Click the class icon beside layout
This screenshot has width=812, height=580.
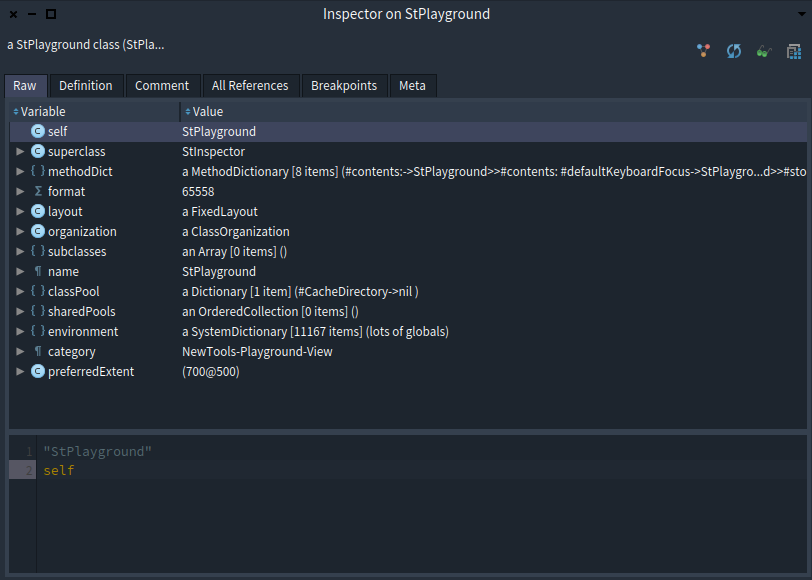tap(38, 211)
